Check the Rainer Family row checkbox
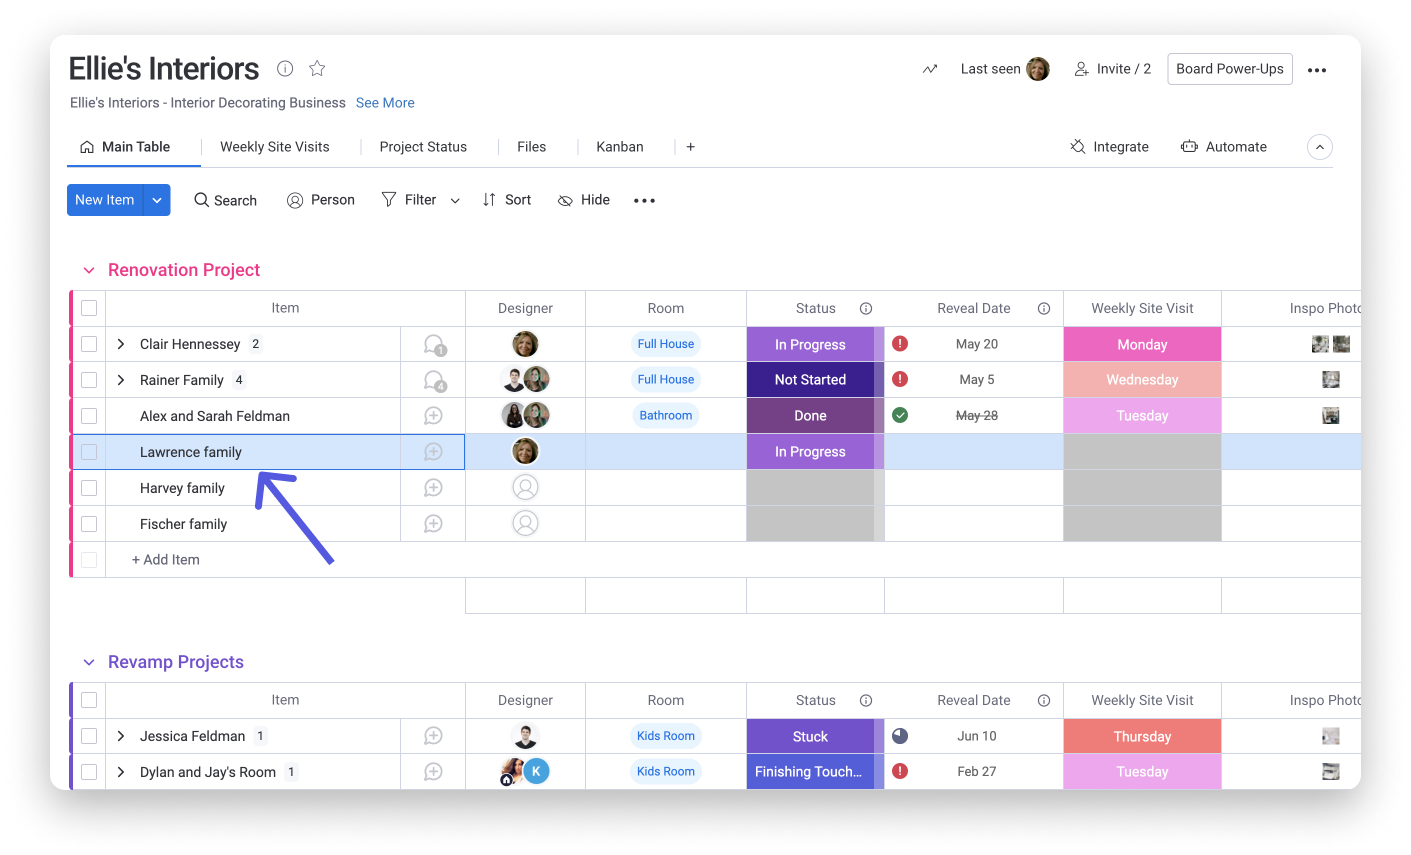This screenshot has width=1411, height=855. click(x=89, y=380)
